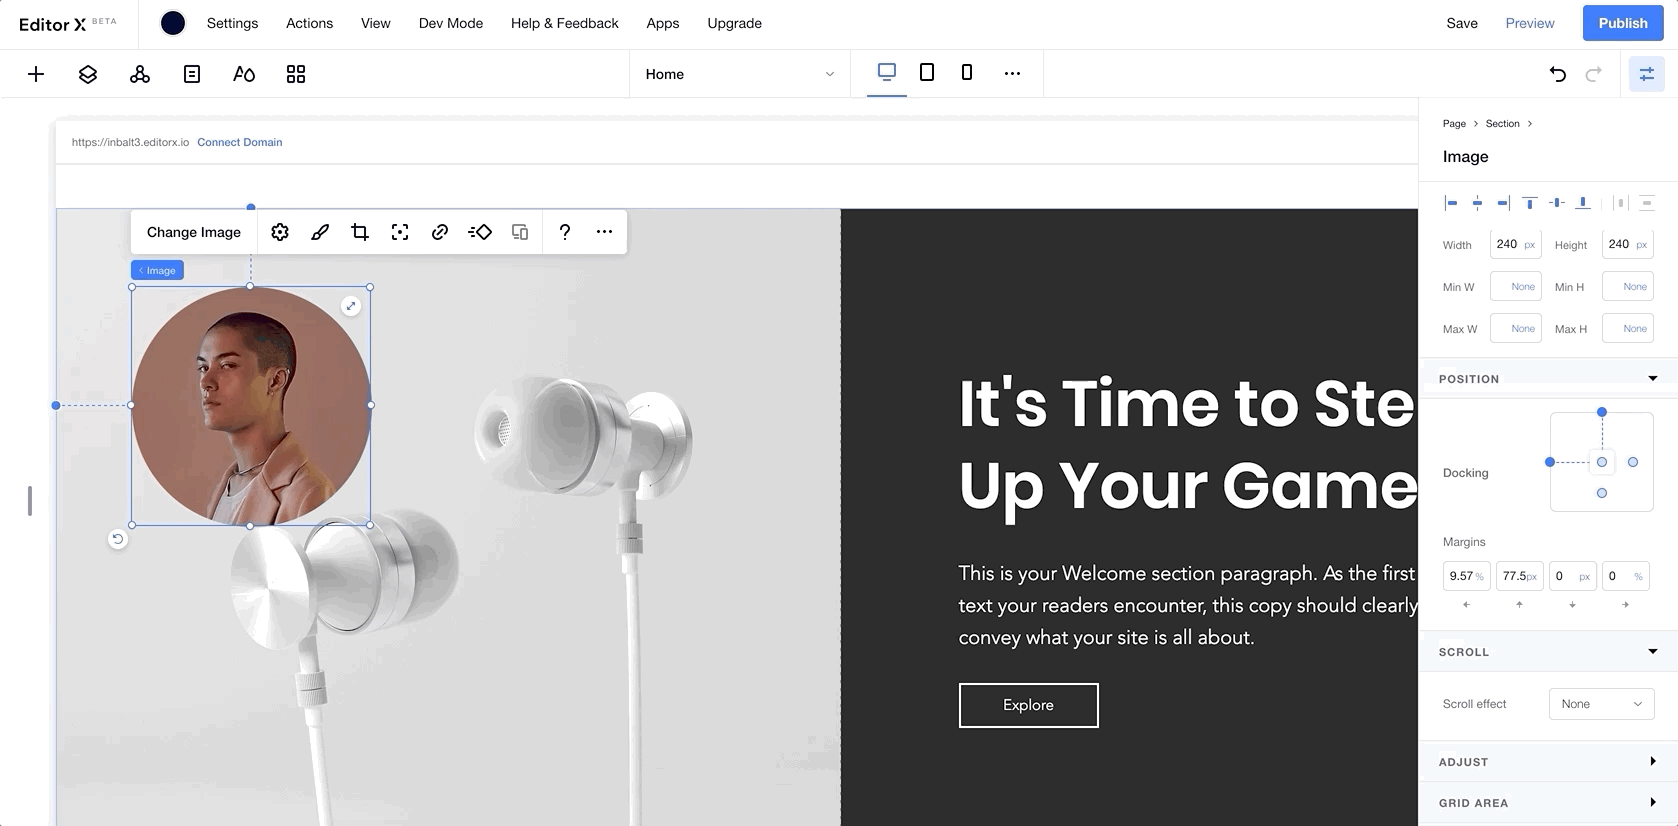The height and width of the screenshot is (826, 1678).
Task: Click the Undo arrow
Action: [x=1558, y=73]
